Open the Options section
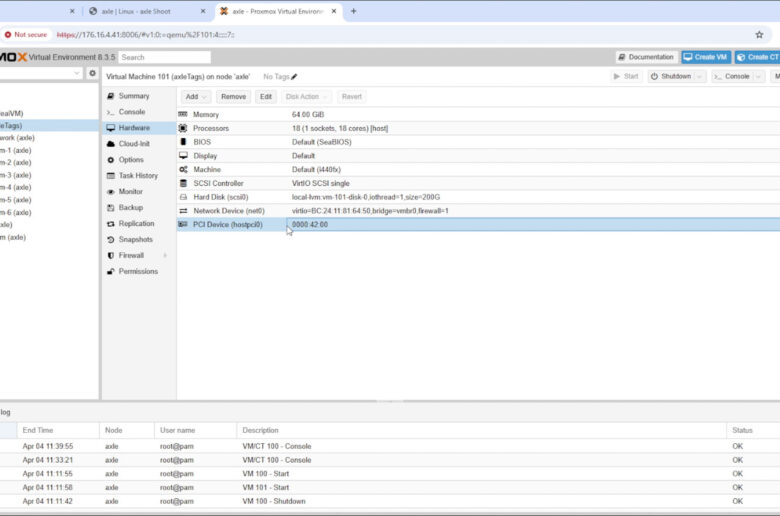The image size is (780, 516). point(139,160)
